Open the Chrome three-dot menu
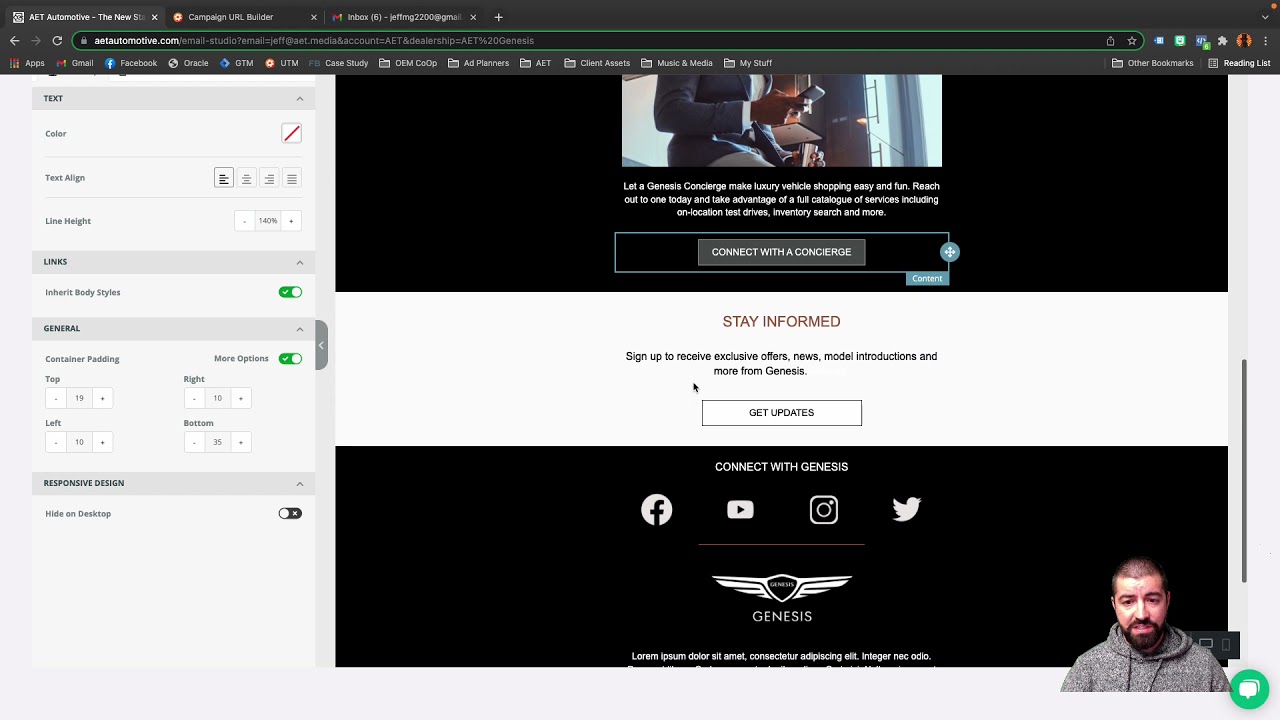This screenshot has height=720, width=1280. pos(1266,41)
